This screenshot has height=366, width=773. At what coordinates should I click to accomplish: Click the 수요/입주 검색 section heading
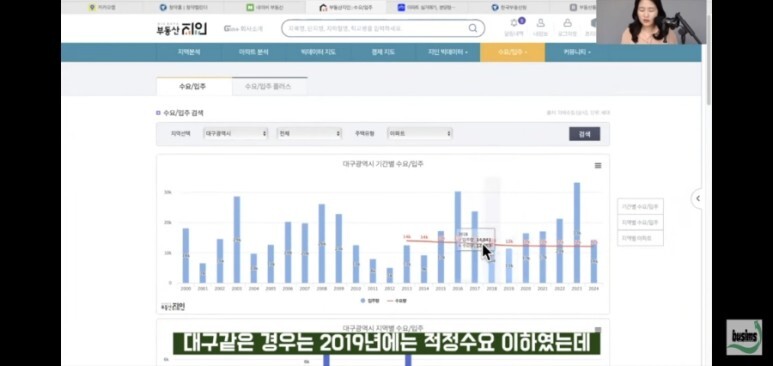point(183,113)
